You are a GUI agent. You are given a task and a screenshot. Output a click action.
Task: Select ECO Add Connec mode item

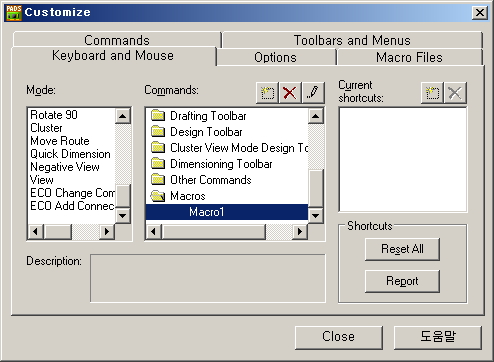coord(72,206)
